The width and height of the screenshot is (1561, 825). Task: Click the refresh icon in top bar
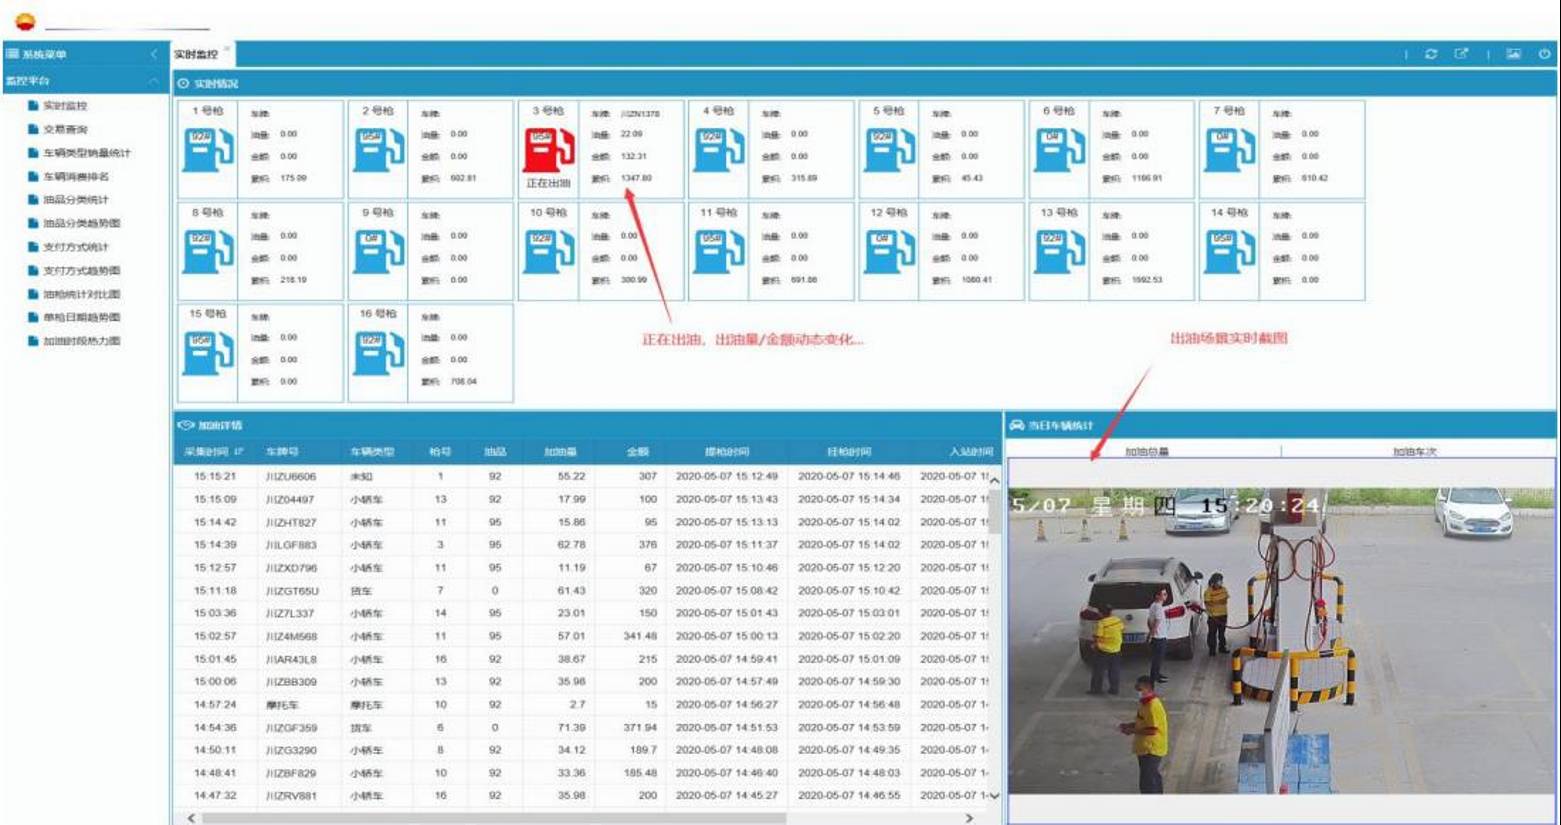coord(1431,54)
